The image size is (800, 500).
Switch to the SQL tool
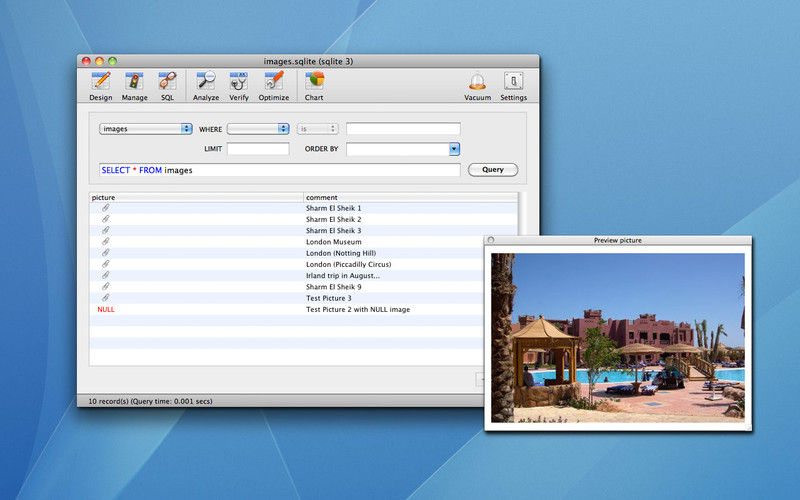click(167, 86)
